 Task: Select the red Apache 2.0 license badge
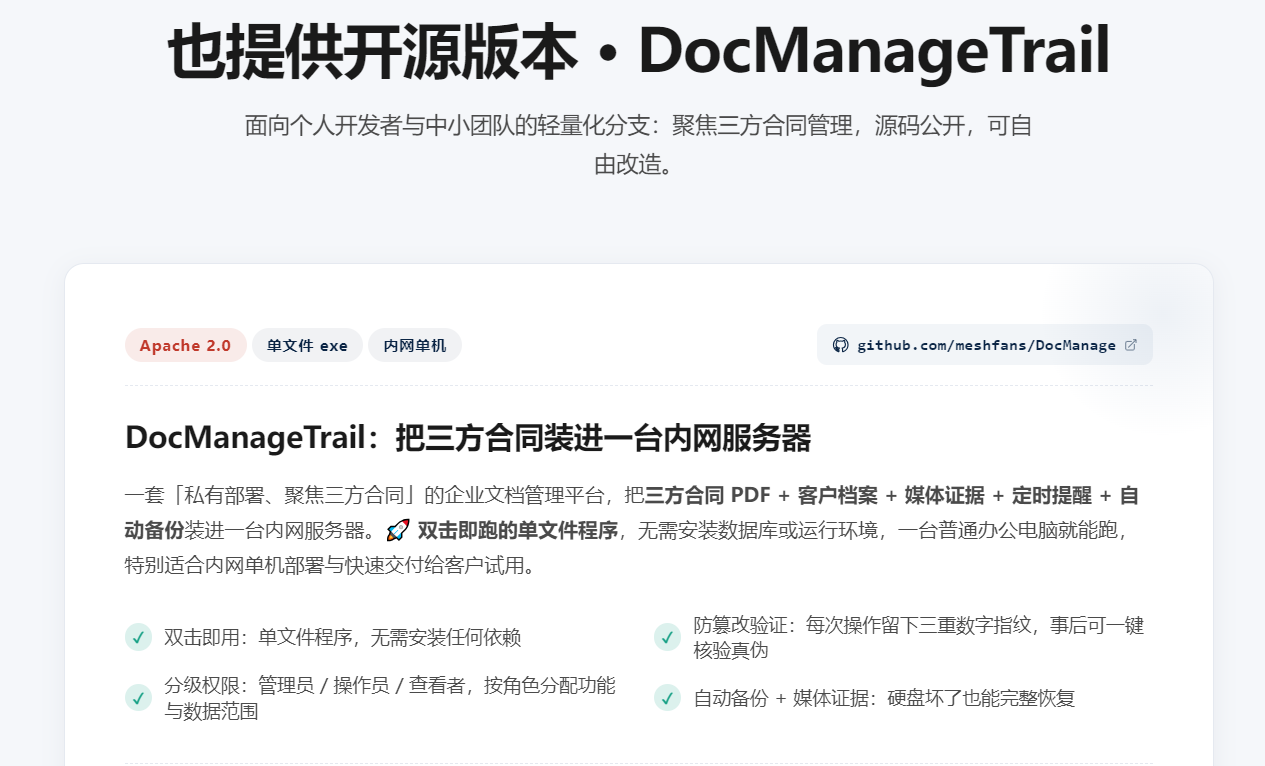186,345
